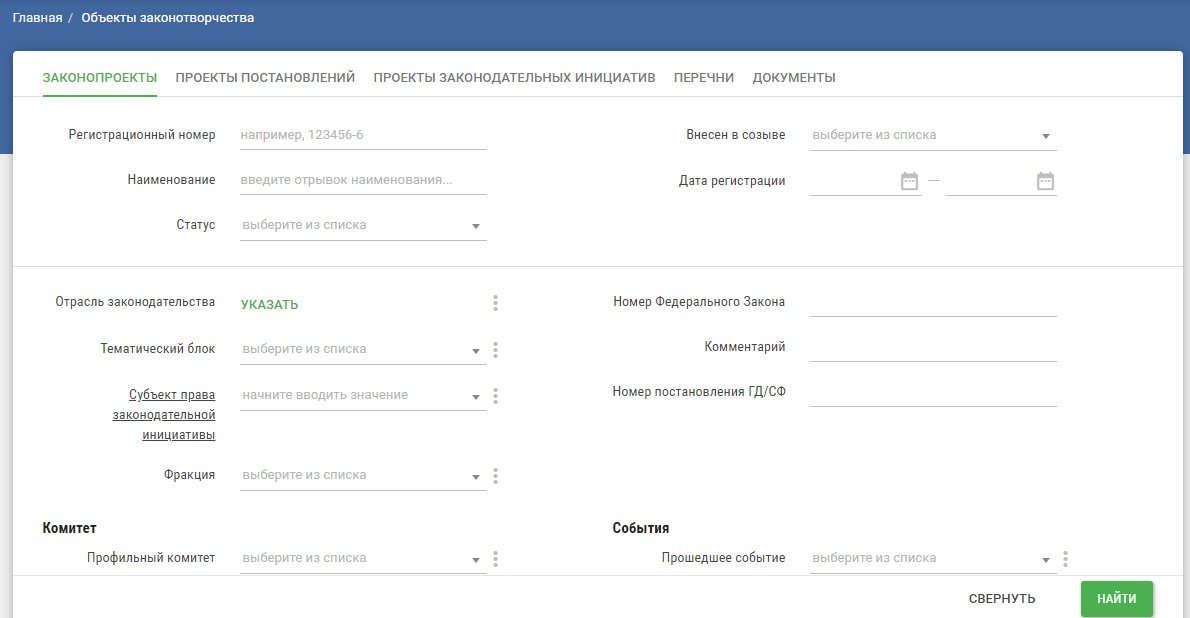Open the end date calendar for Дата регистрации
The height and width of the screenshot is (618, 1190).
[1045, 181]
